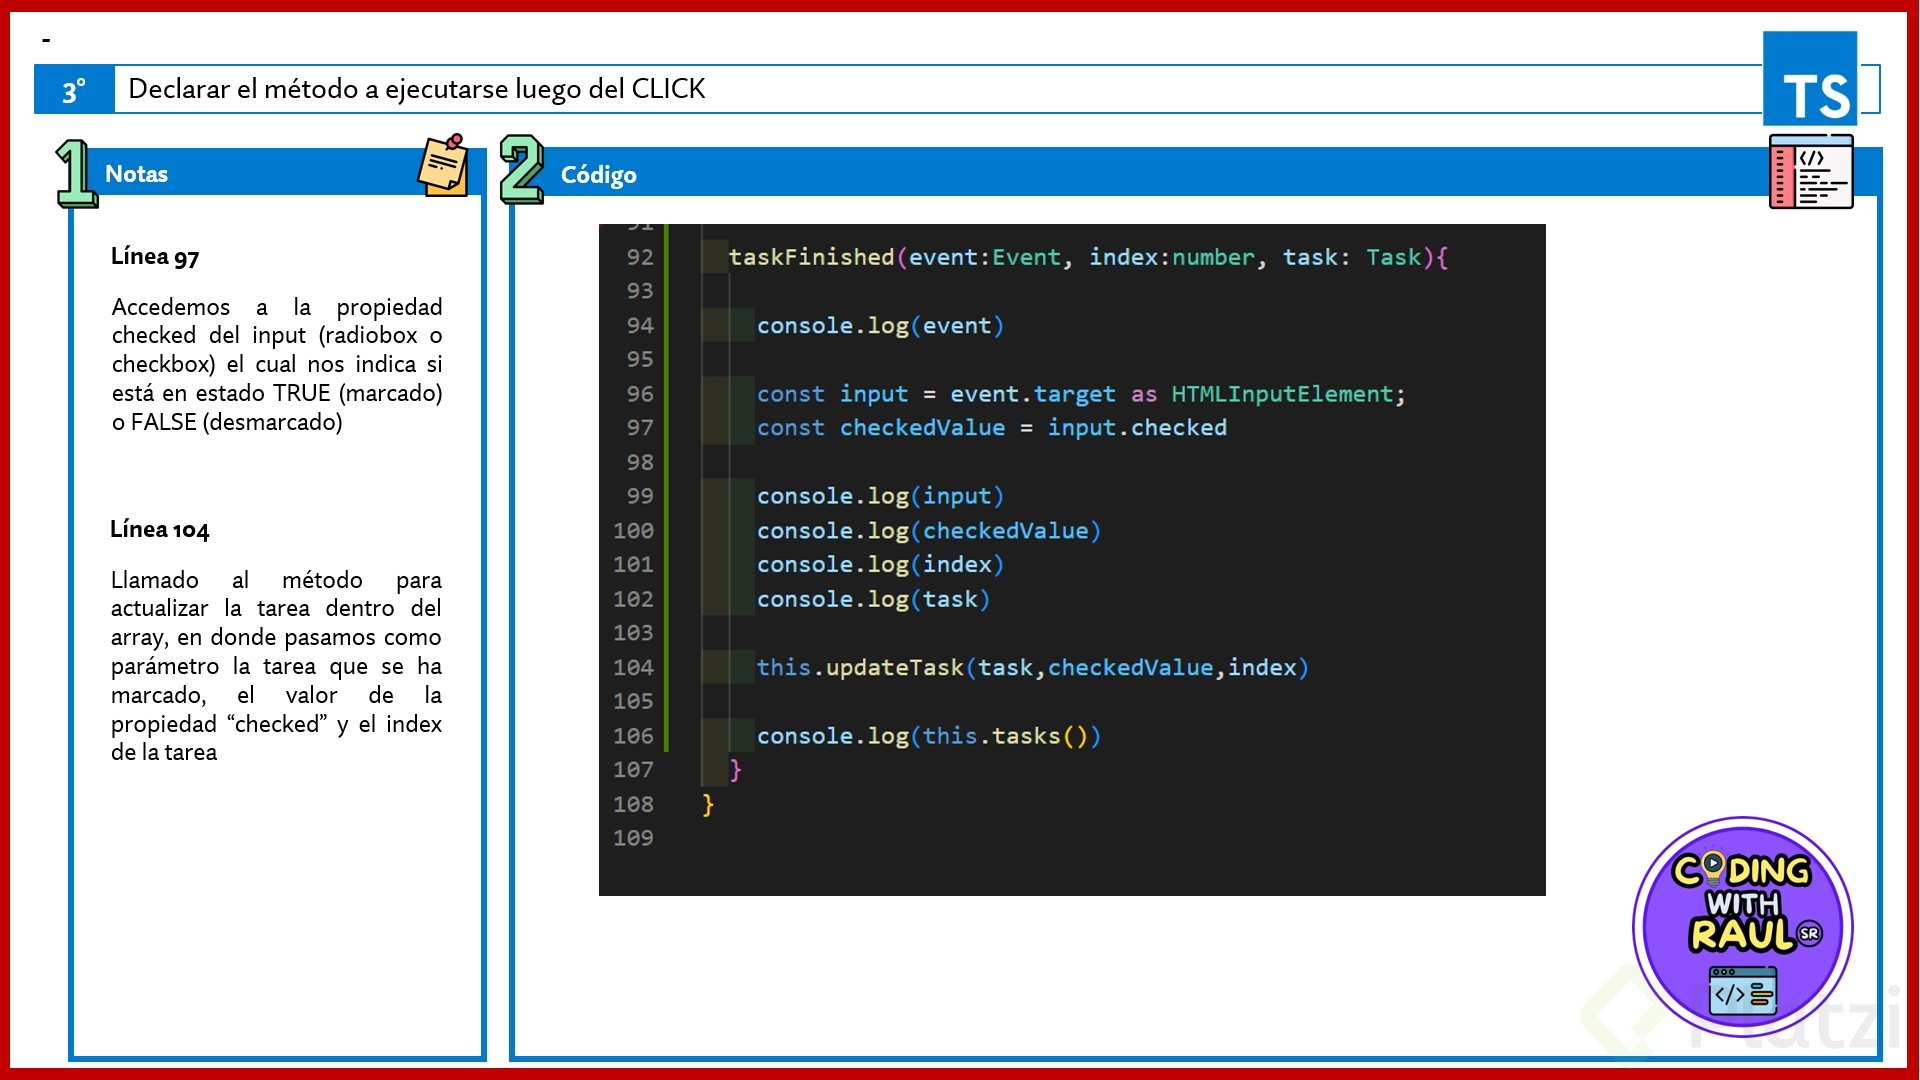Click the 'Línea 104' heading
The height and width of the screenshot is (1080, 1920).
(160, 530)
